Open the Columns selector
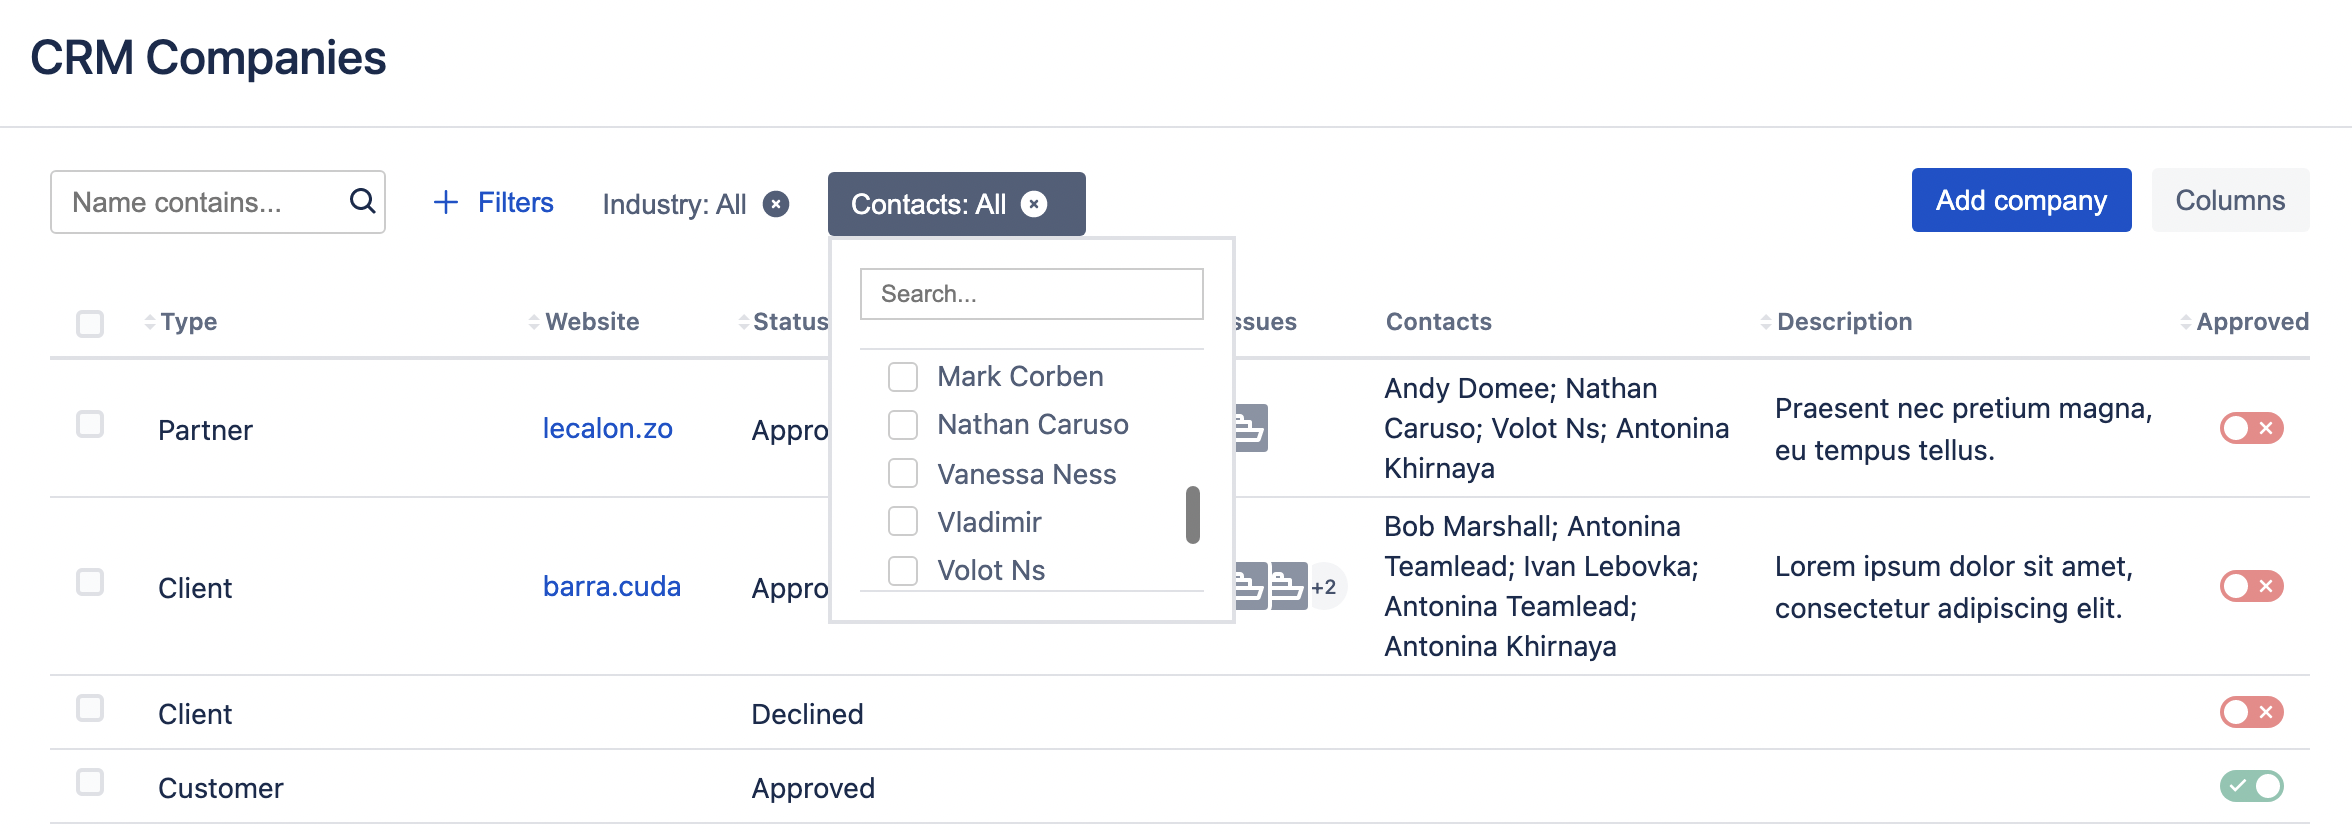Viewport: 2352px width, 832px height. (x=2230, y=200)
